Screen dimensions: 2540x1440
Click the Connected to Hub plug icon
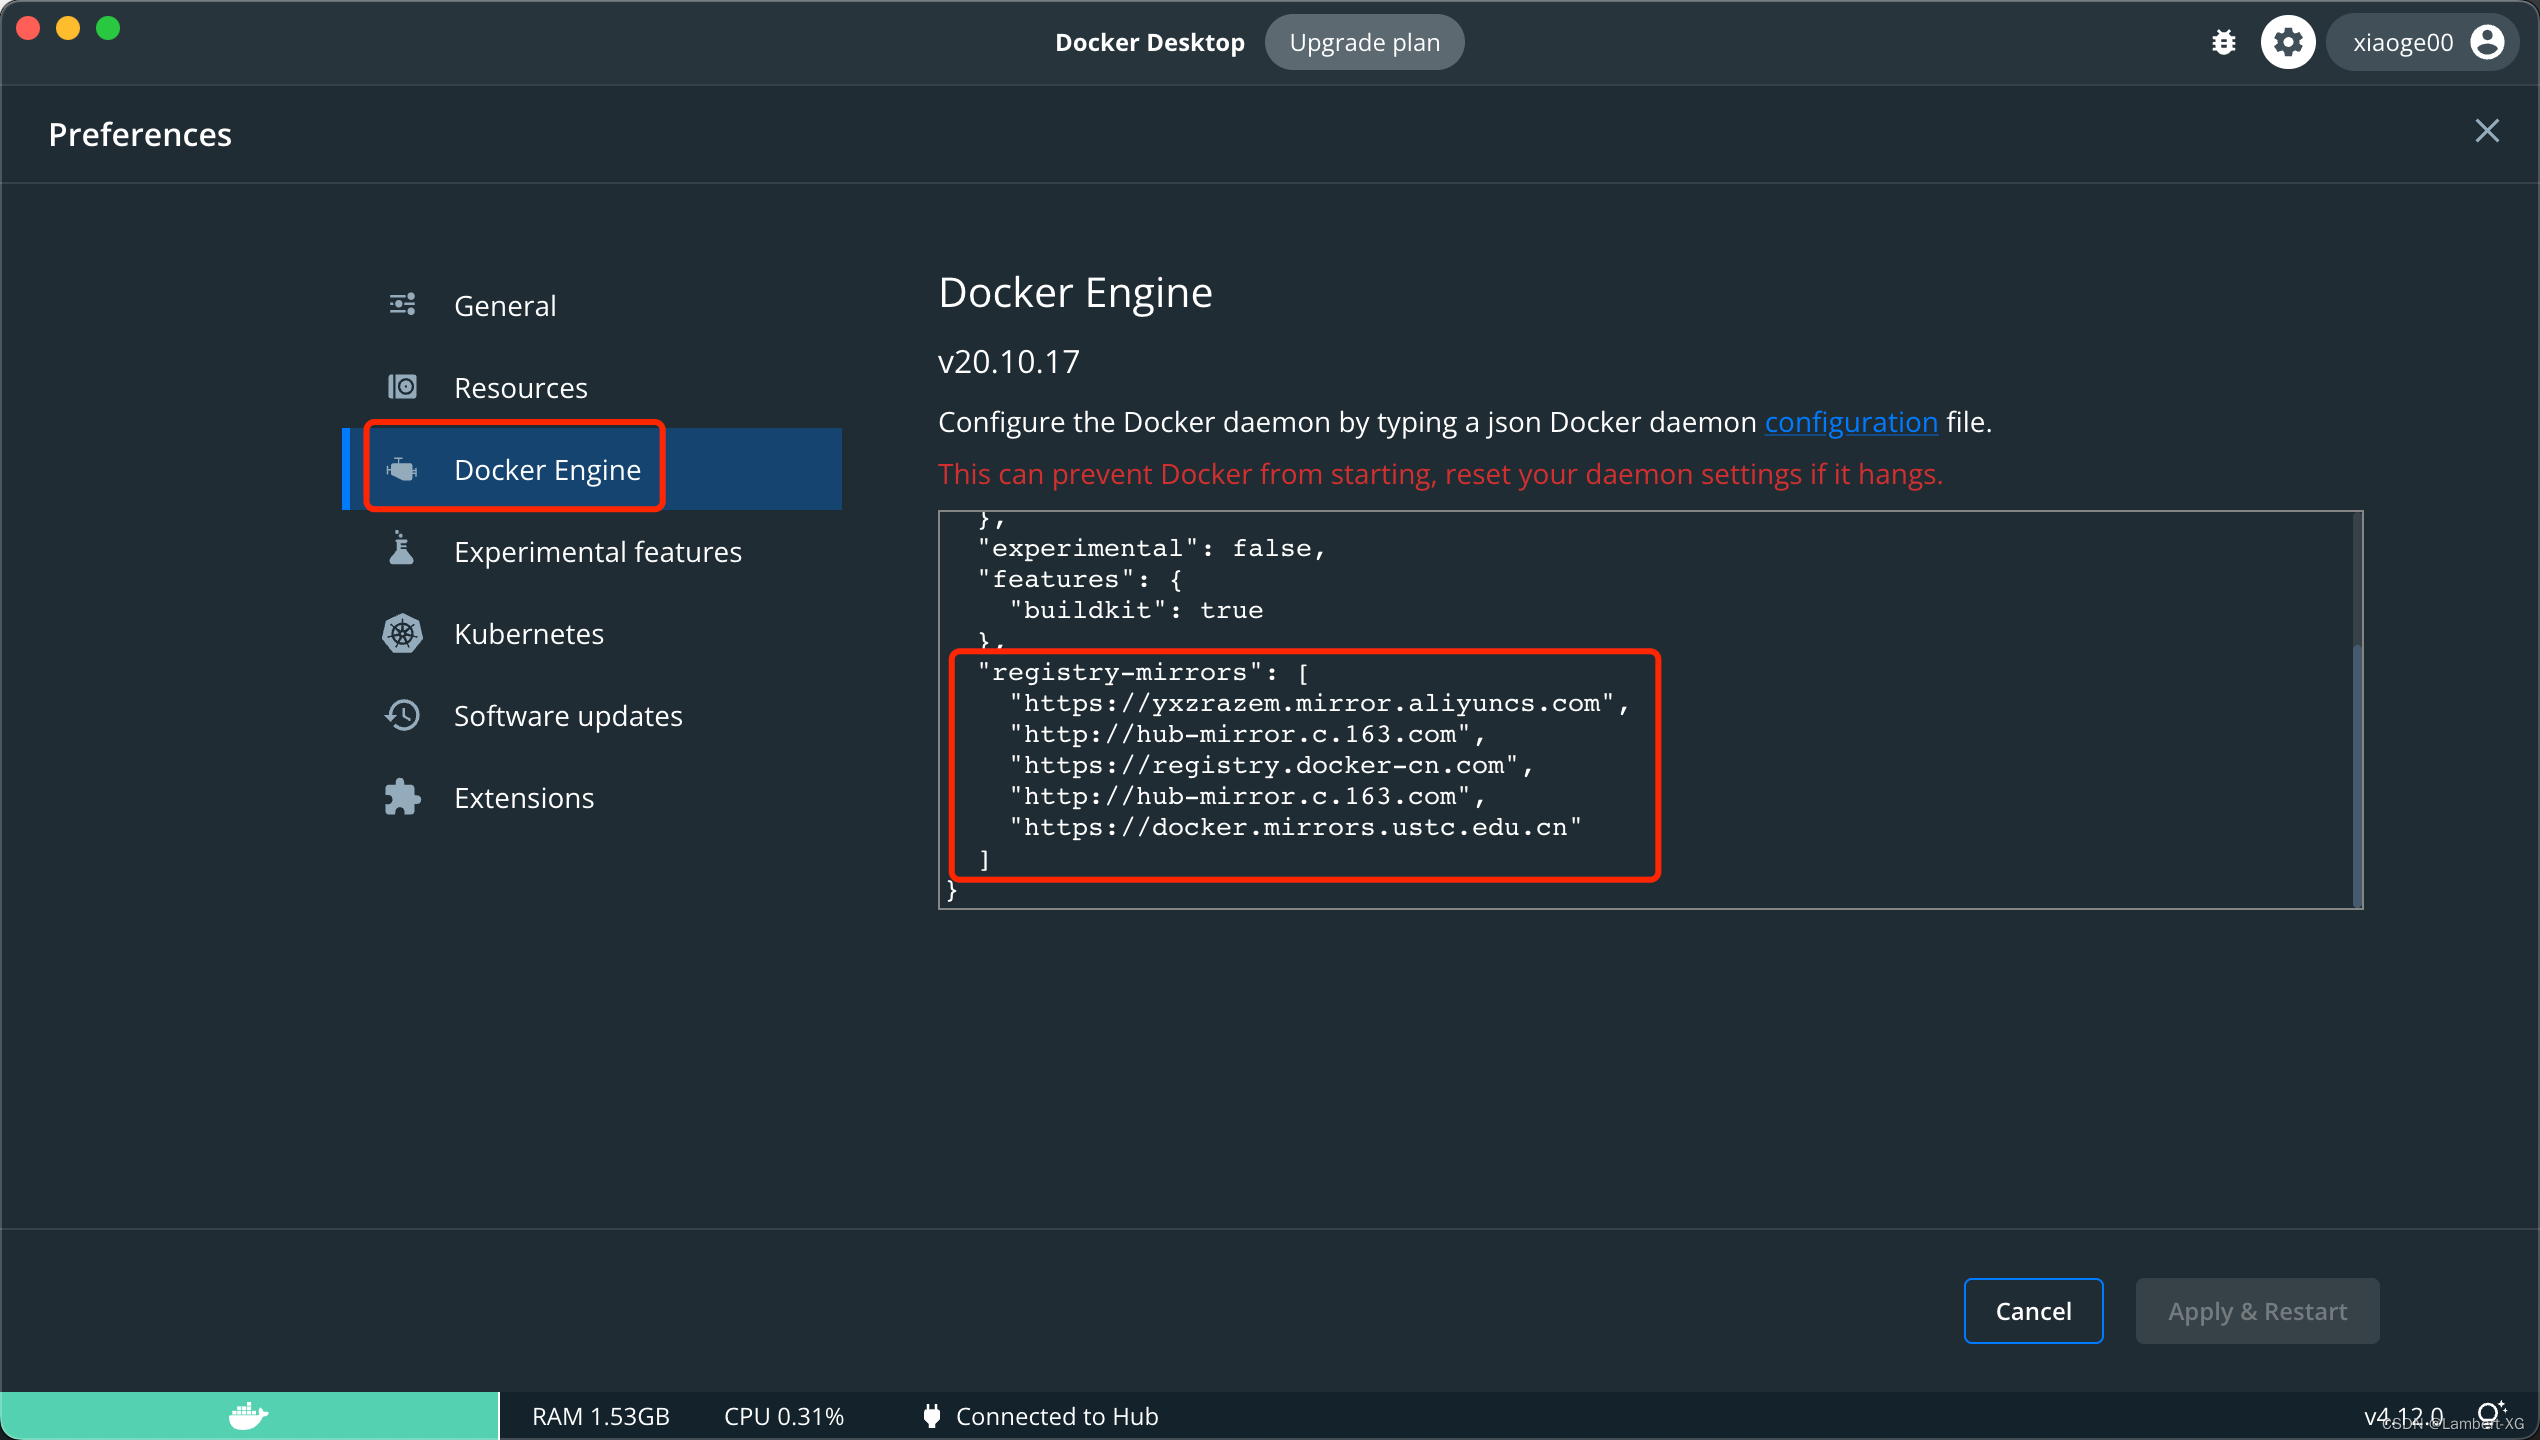(x=931, y=1415)
